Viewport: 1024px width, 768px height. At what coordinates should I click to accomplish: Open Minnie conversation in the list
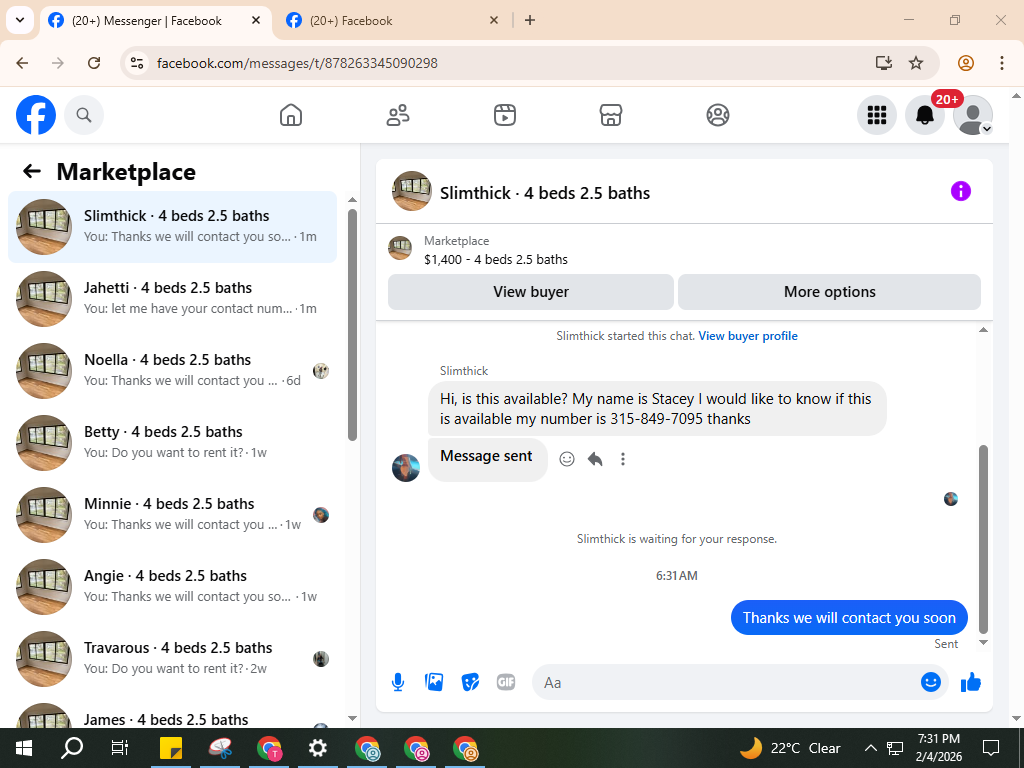tap(172, 515)
